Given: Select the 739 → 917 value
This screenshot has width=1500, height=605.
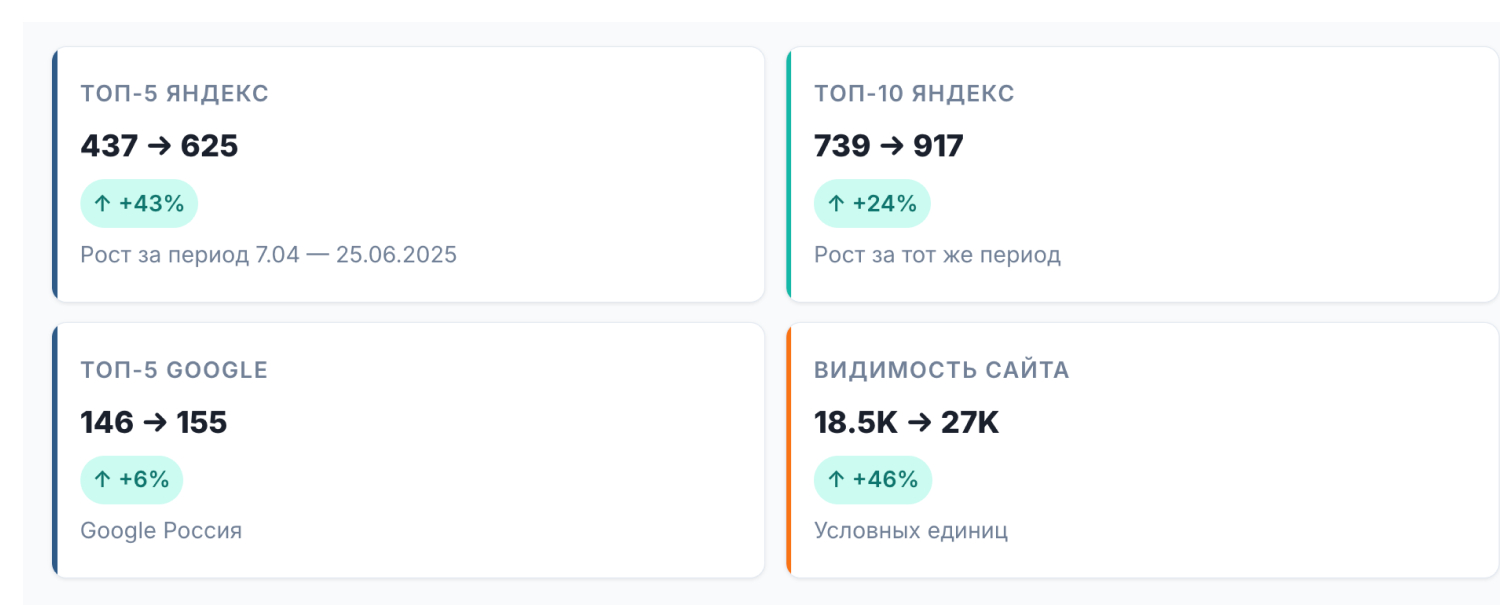Looking at the screenshot, I should pos(888,146).
